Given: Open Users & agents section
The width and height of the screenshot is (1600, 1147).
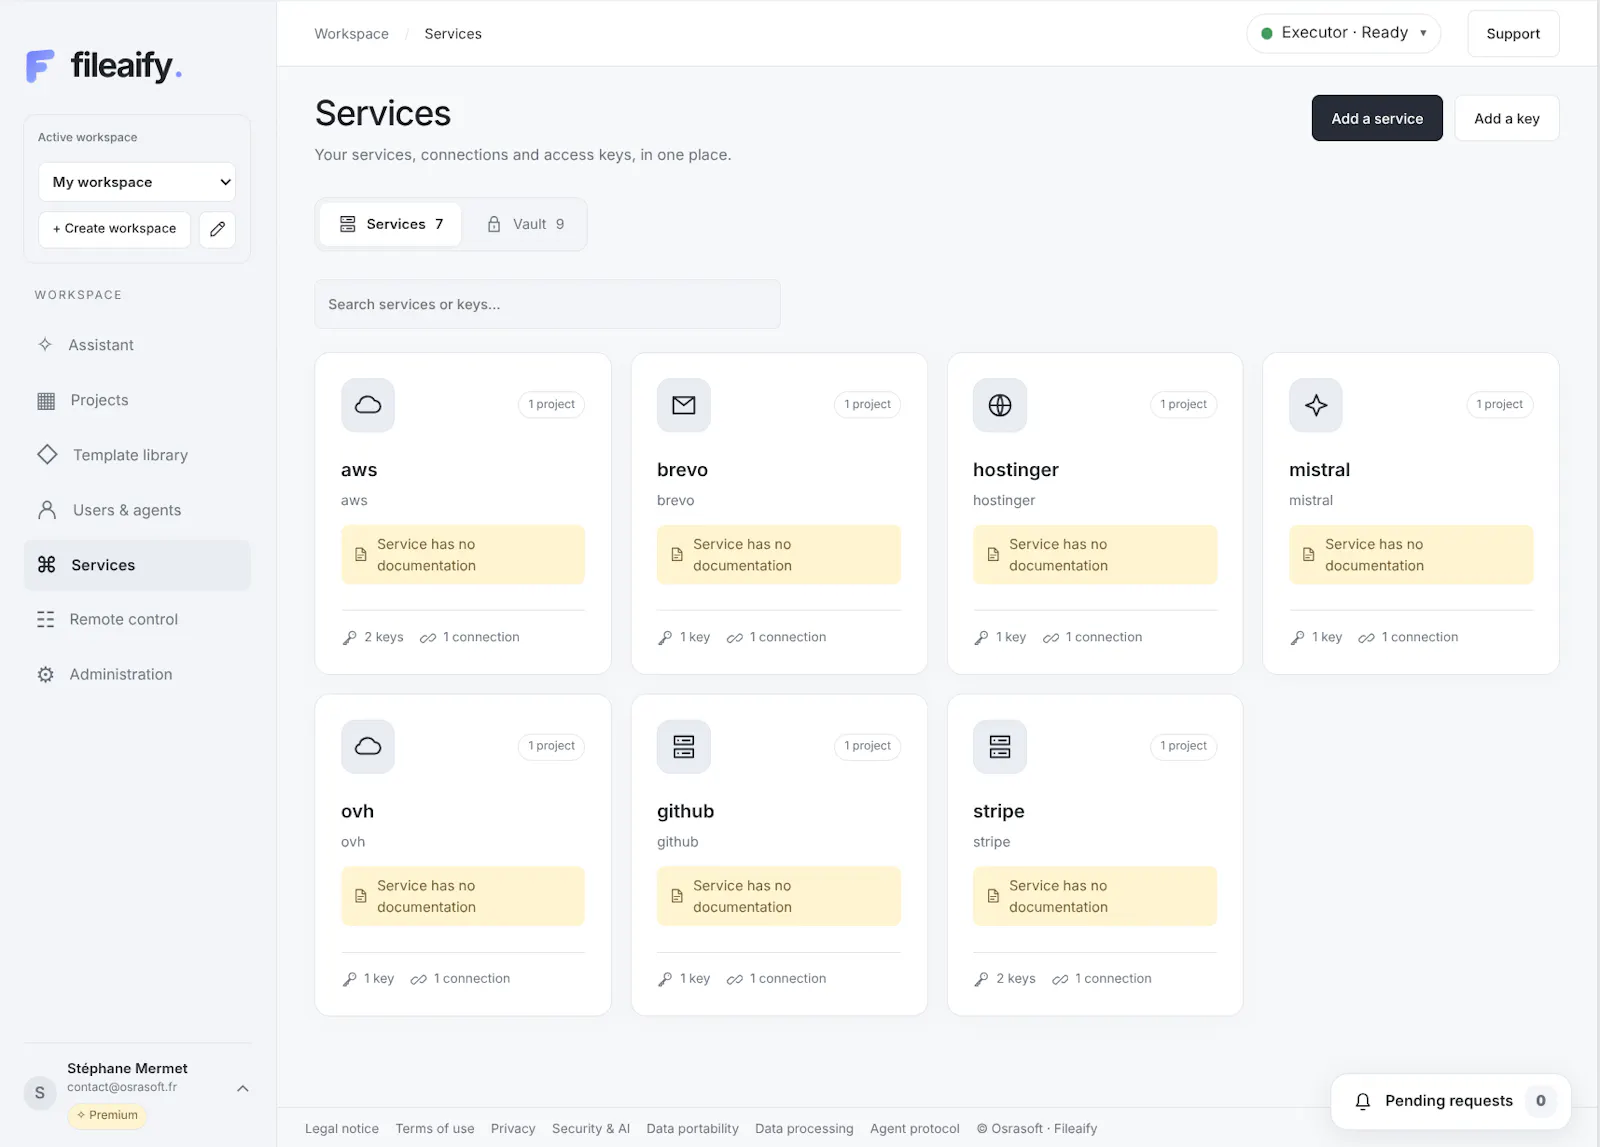Looking at the screenshot, I should (137, 510).
